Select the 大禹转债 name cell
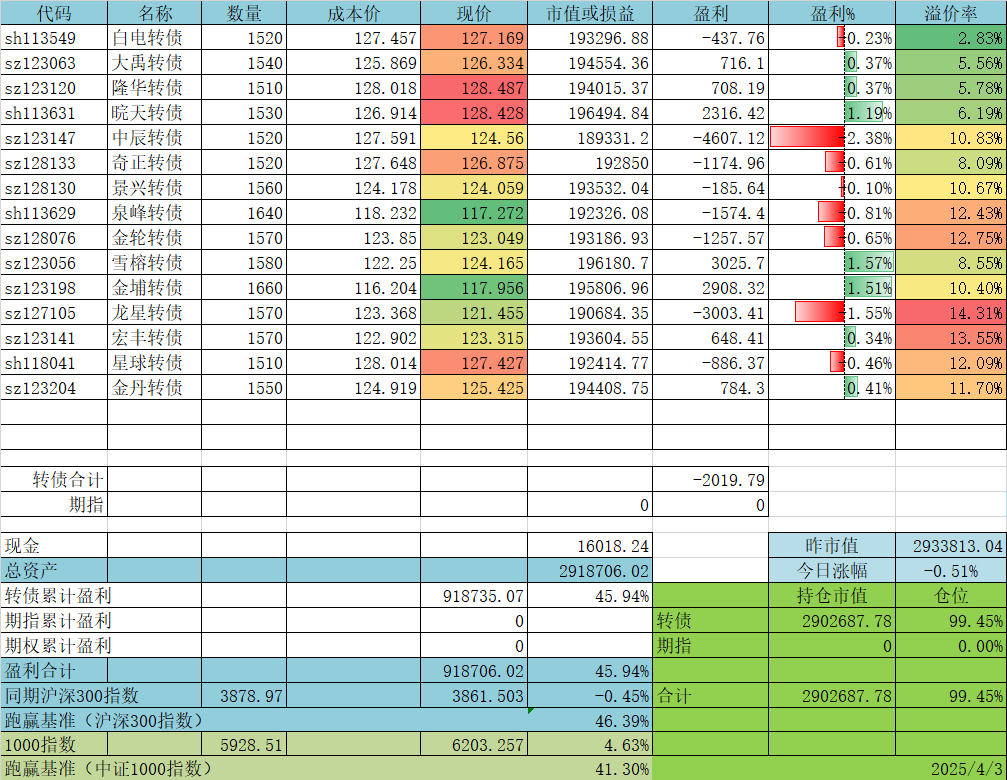Image resolution: width=1007 pixels, height=780 pixels. point(155,63)
